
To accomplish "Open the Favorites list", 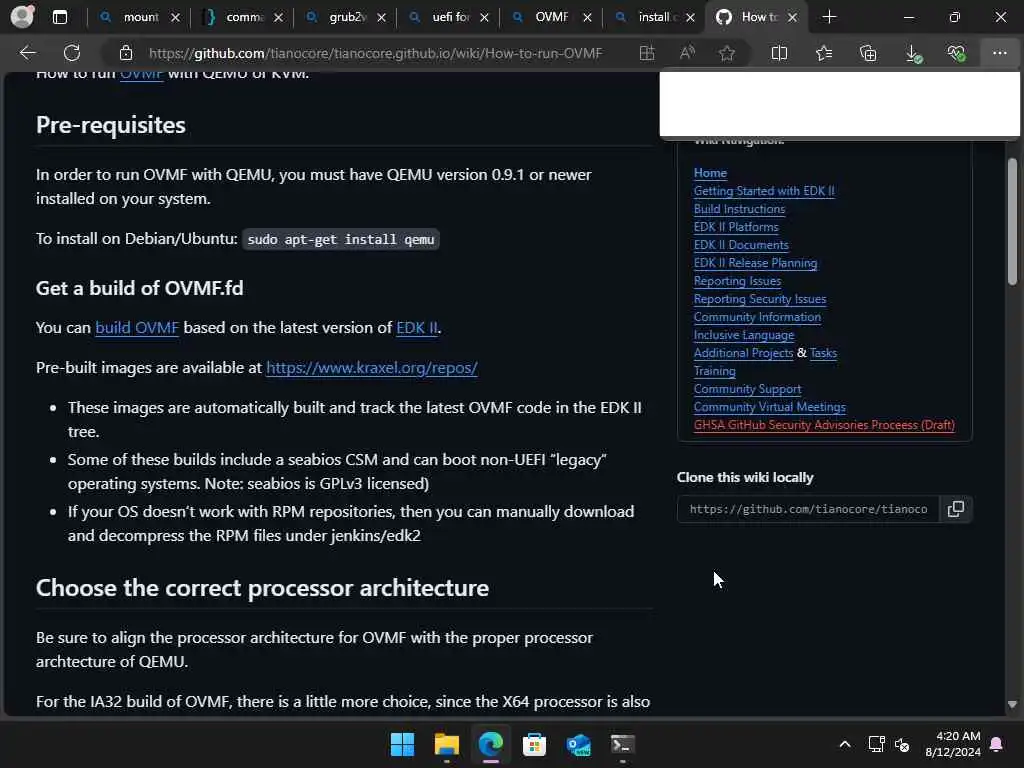I will pos(824,53).
